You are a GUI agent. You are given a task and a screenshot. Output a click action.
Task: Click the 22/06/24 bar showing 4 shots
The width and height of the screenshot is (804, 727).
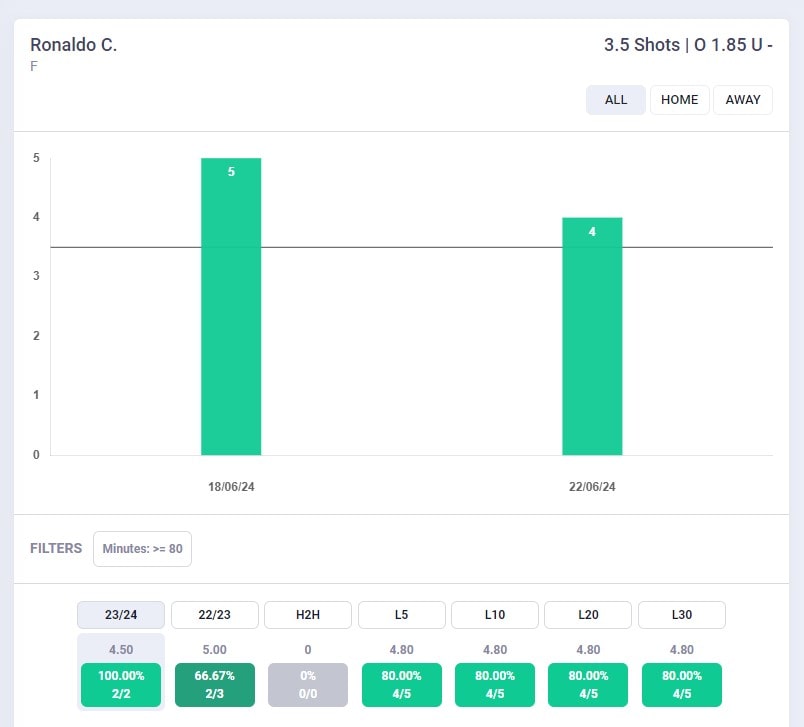click(x=592, y=336)
